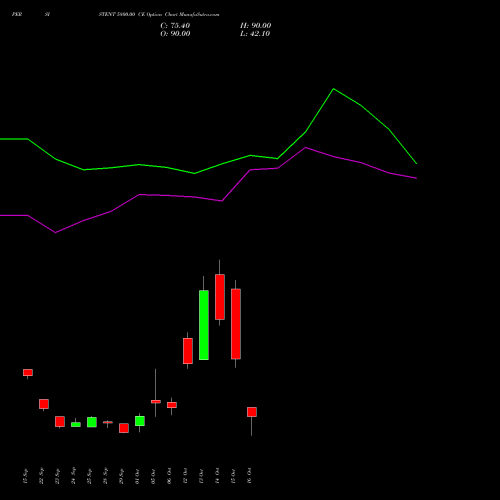This screenshot has width=500, height=500.
Task: Click the close value C: 75.40
Action: pyautogui.click(x=175, y=26)
